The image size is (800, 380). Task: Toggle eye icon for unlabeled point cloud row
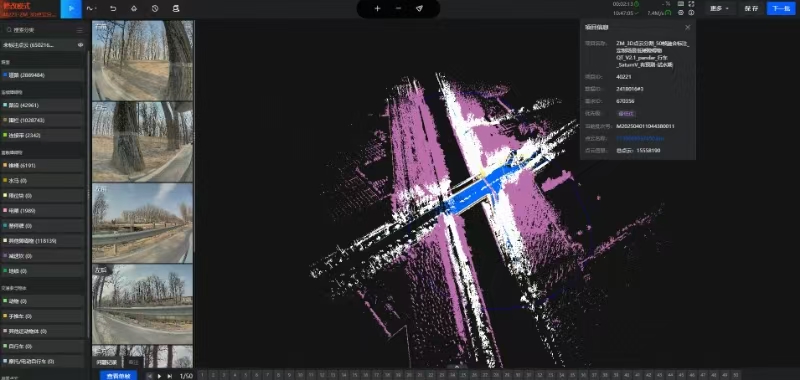click(x=80, y=45)
